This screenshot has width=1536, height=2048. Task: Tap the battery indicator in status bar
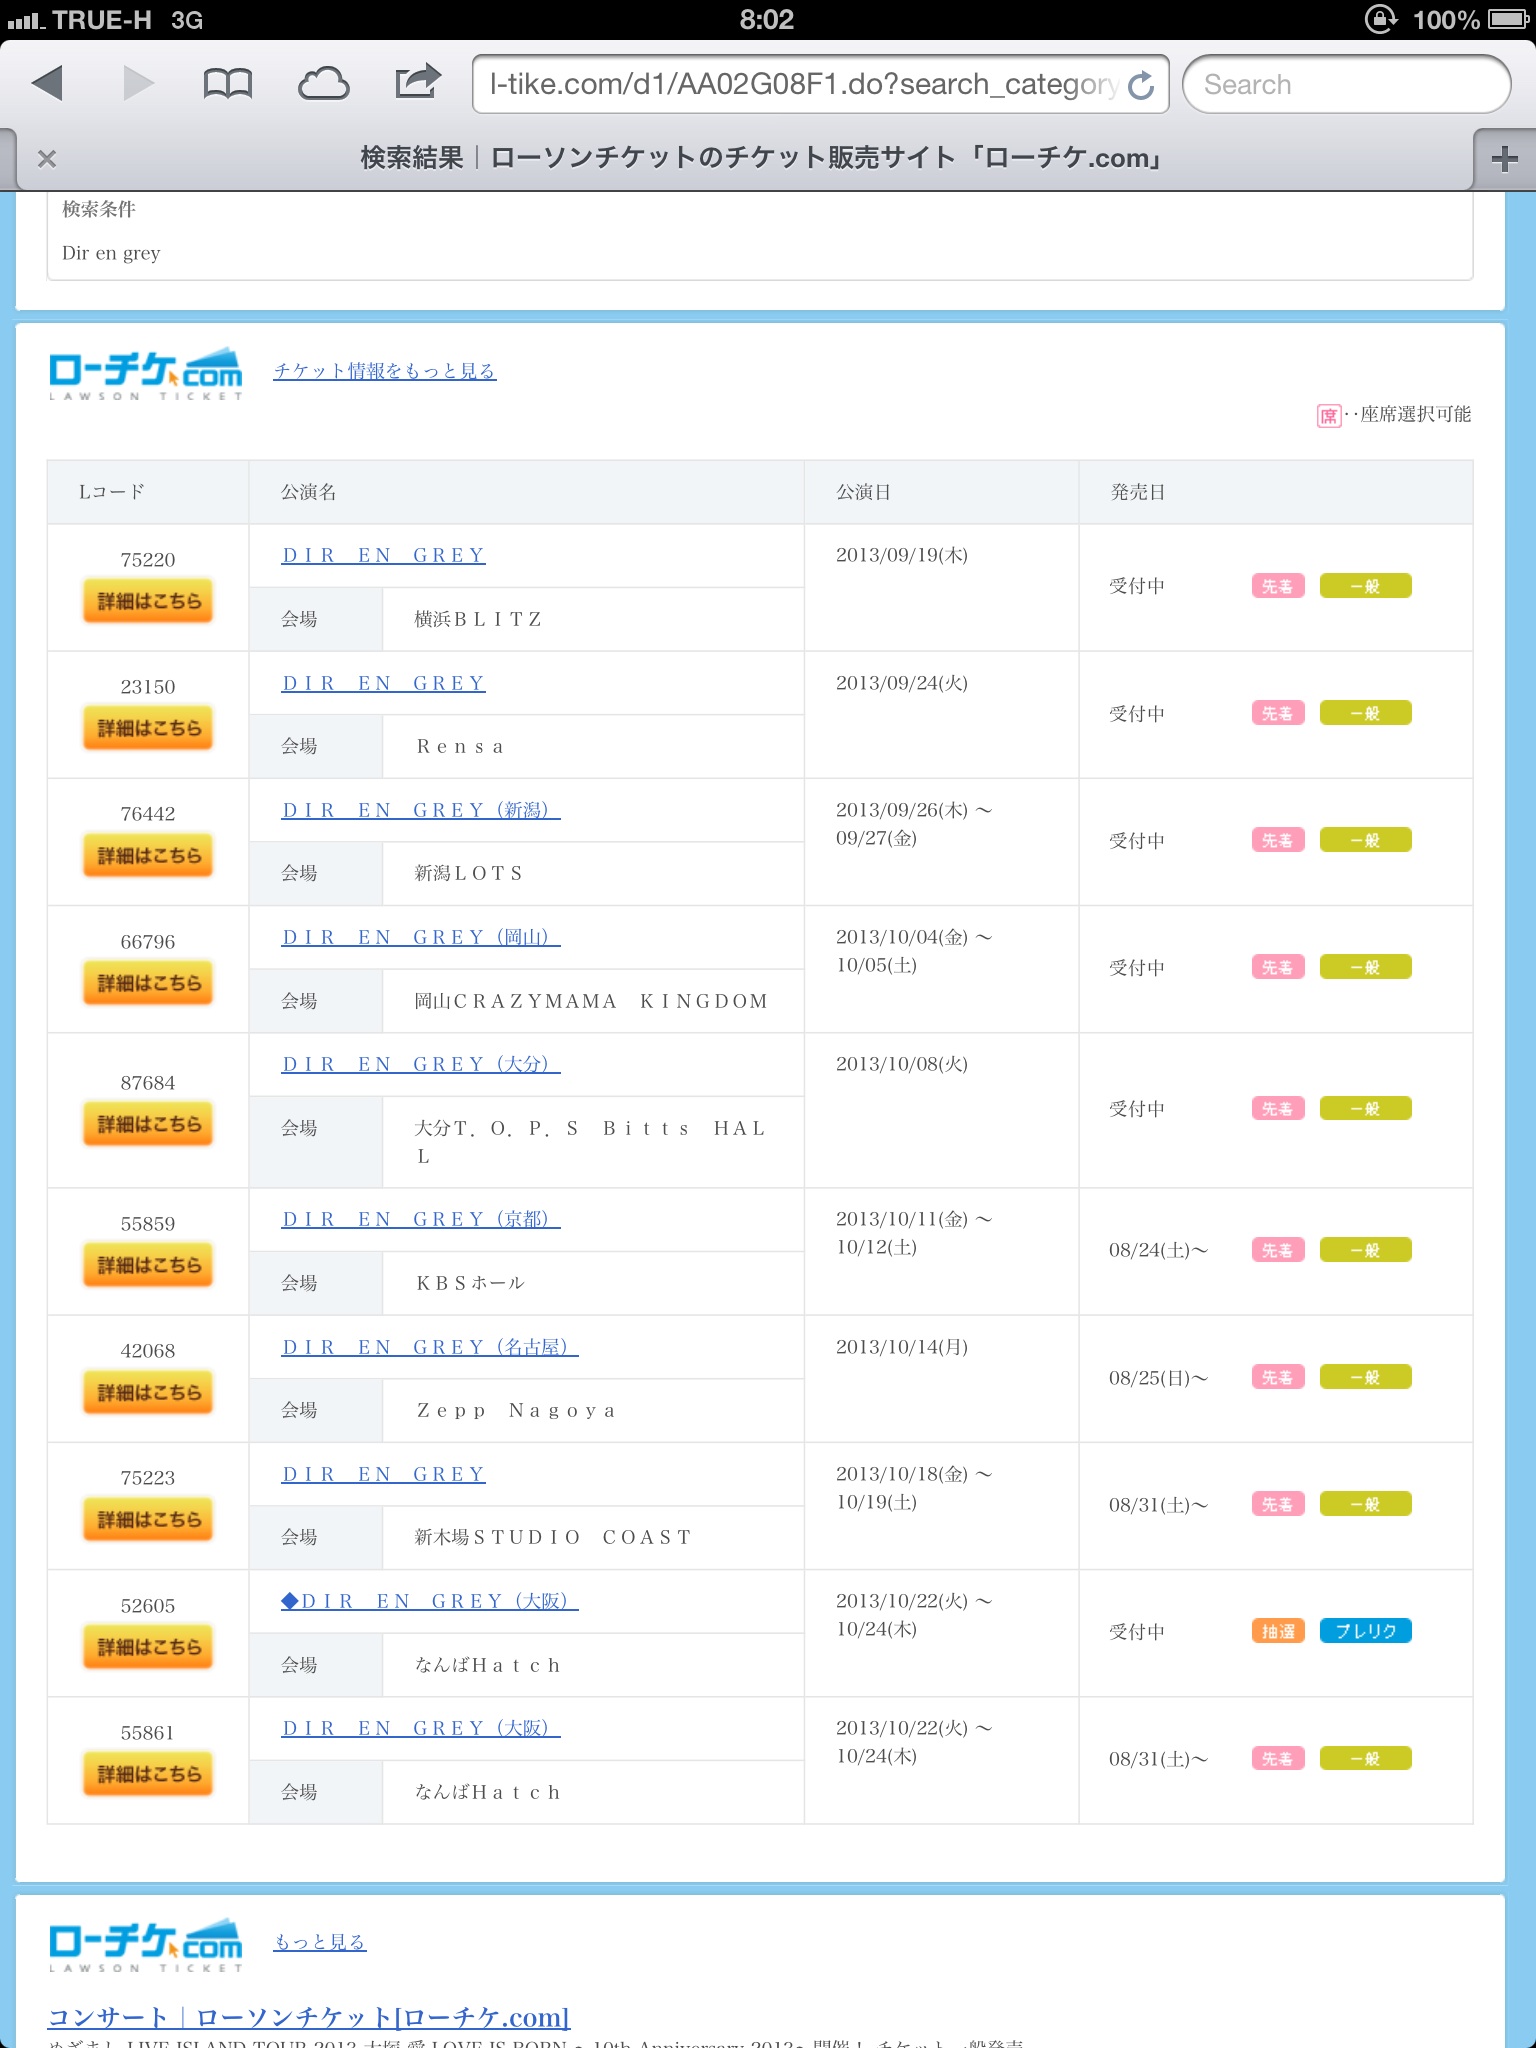pos(1508,19)
